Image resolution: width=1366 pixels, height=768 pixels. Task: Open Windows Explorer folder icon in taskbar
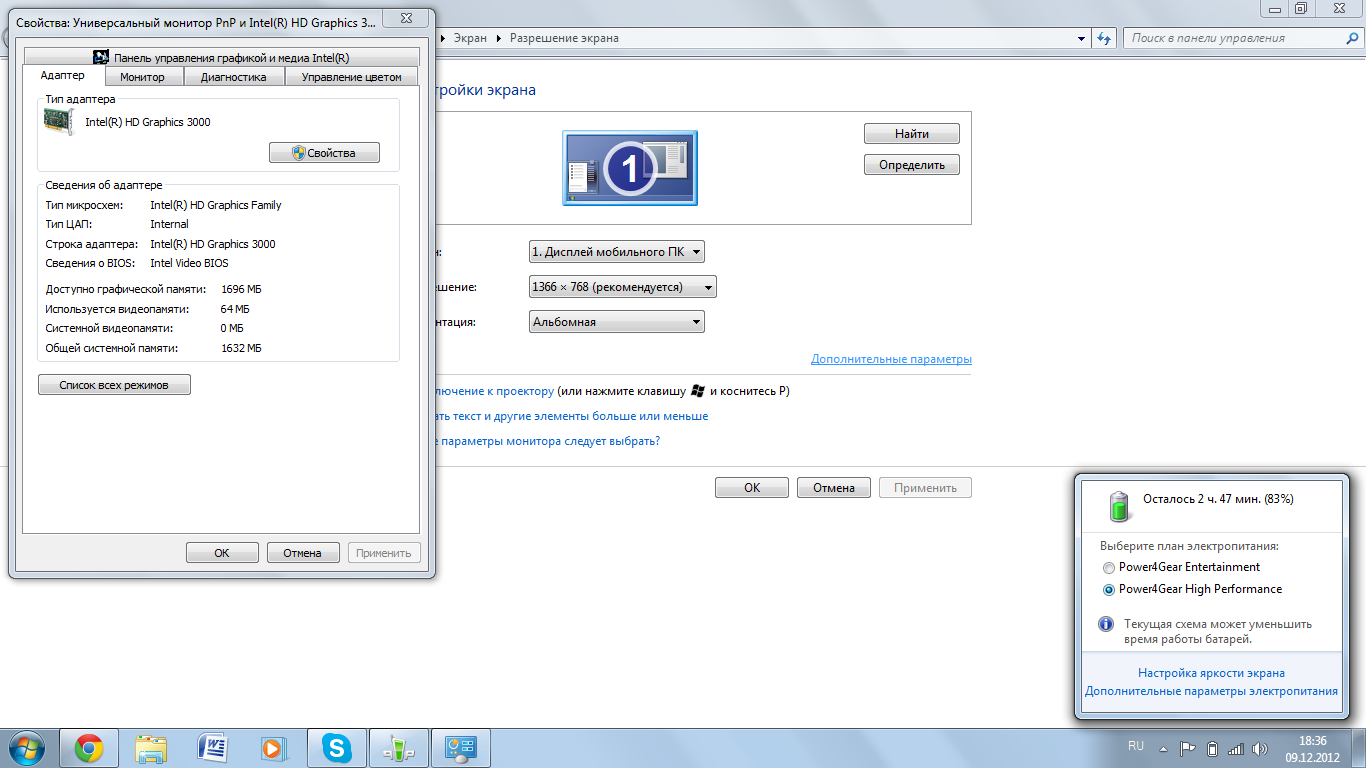[x=151, y=747]
